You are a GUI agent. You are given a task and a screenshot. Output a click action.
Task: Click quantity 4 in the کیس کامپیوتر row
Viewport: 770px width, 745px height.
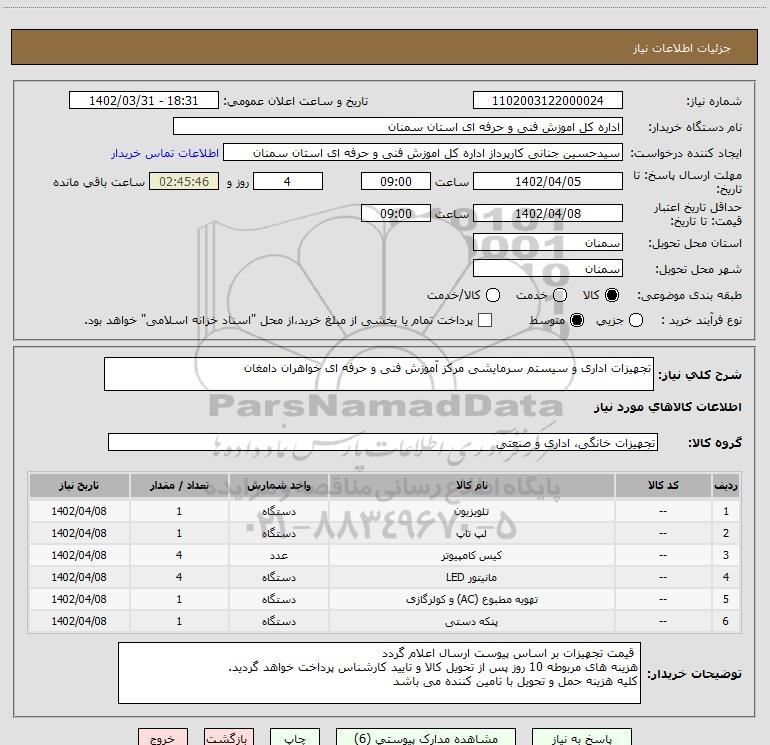[x=179, y=555]
